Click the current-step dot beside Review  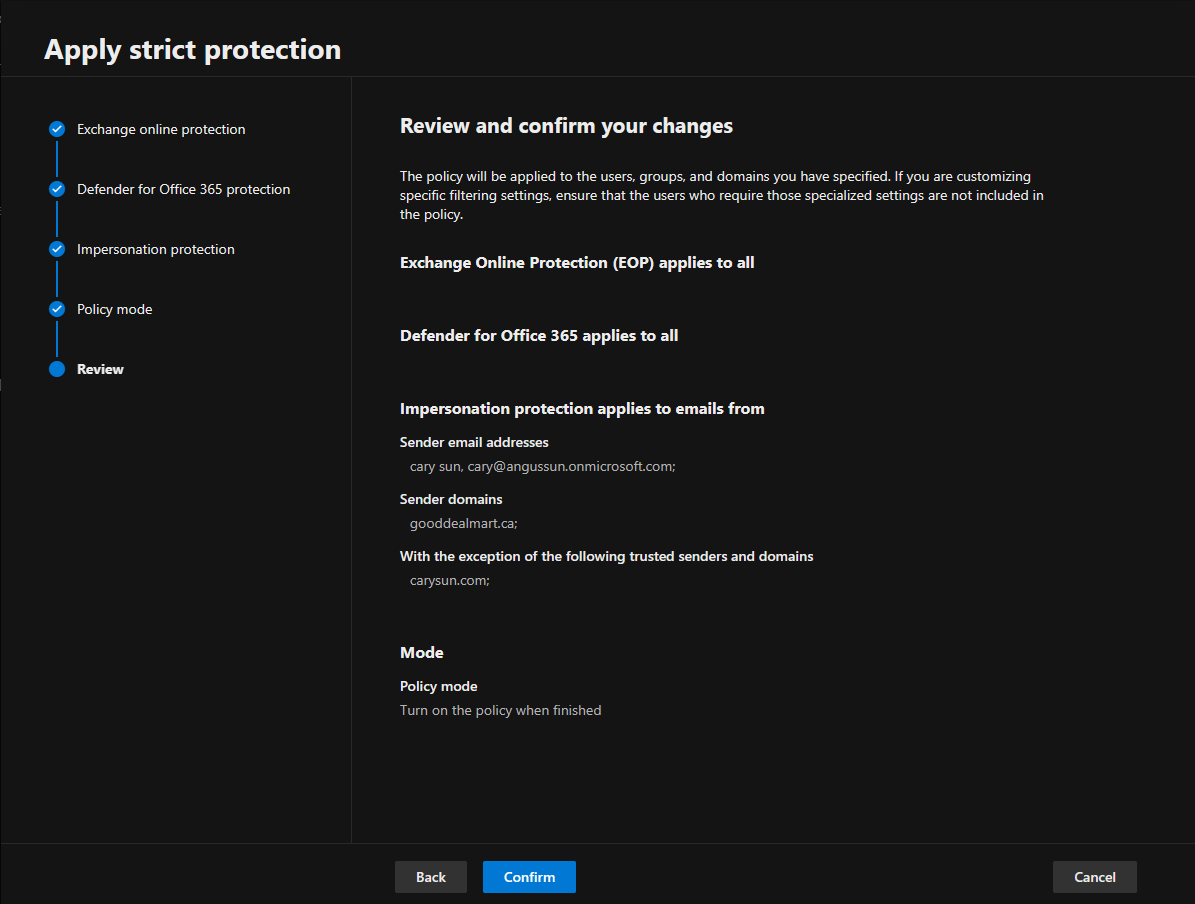(x=57, y=369)
